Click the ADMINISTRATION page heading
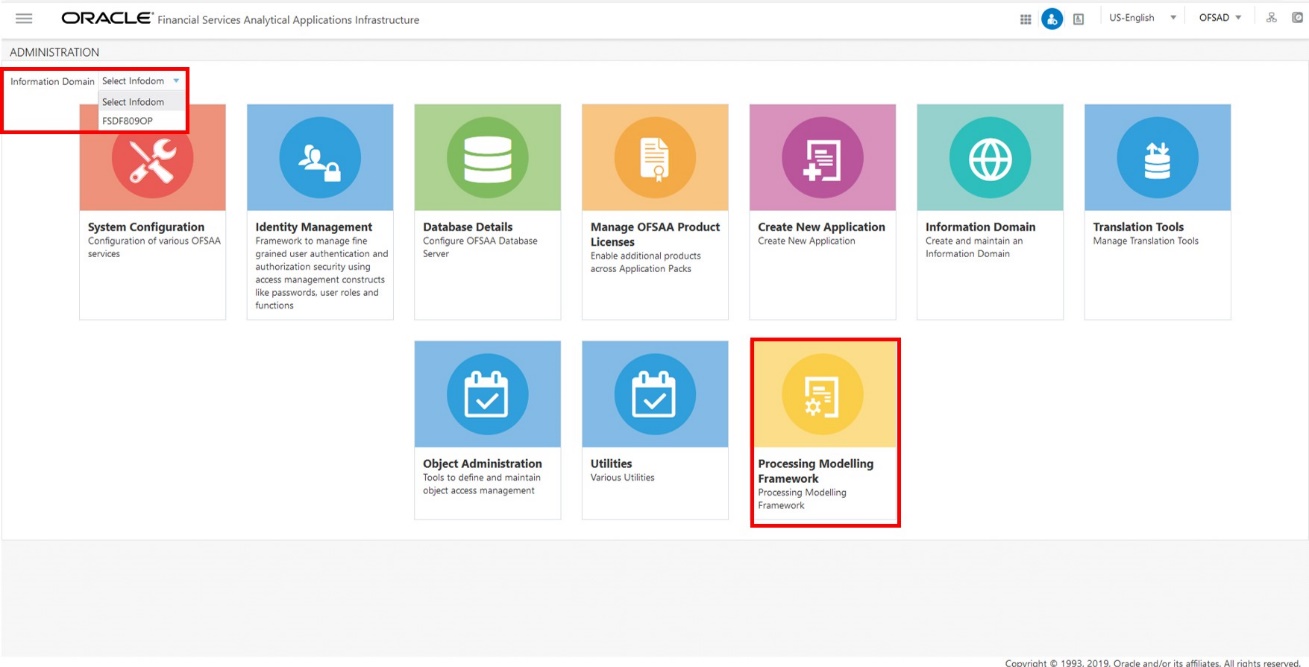The width and height of the screenshot is (1309, 667). pos(55,52)
